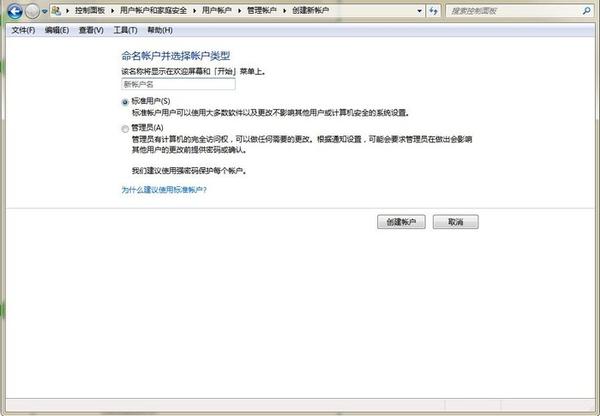600x416 pixels.
Task: Open the 编辑(E) menu
Action: point(57,30)
